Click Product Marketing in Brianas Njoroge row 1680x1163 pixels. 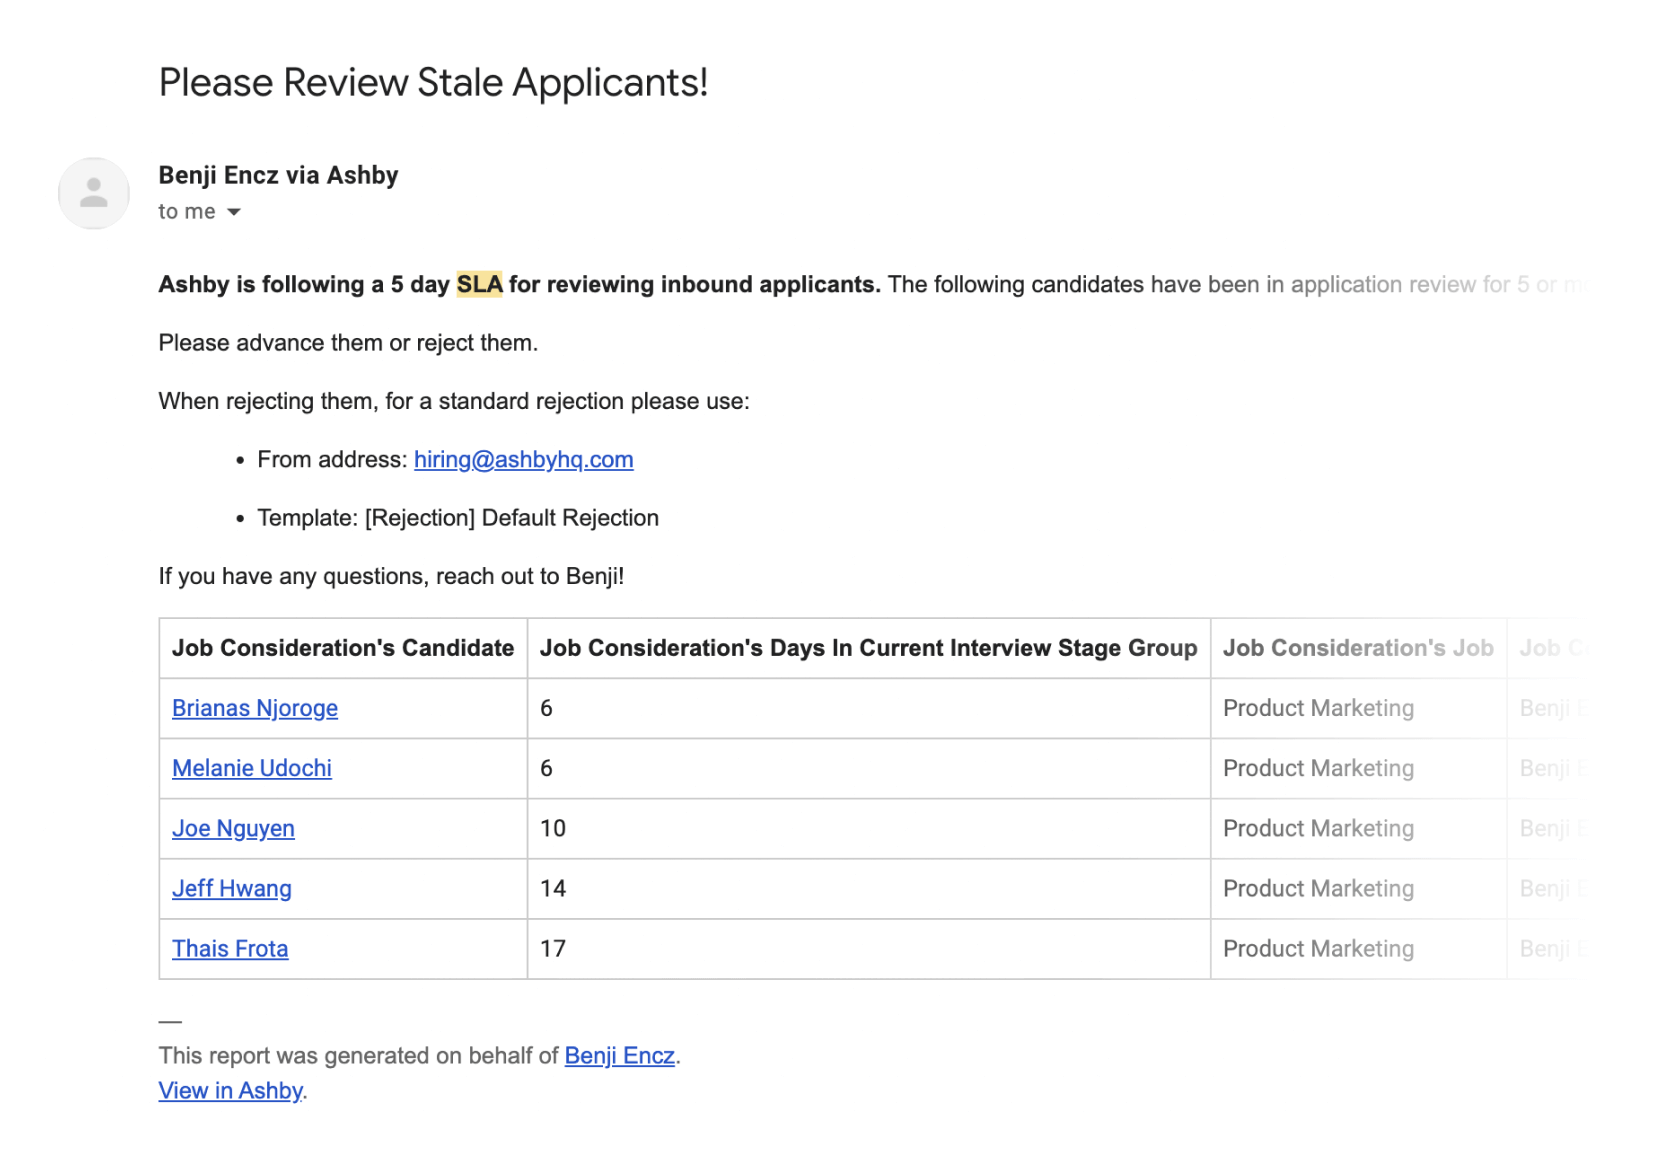(1318, 708)
